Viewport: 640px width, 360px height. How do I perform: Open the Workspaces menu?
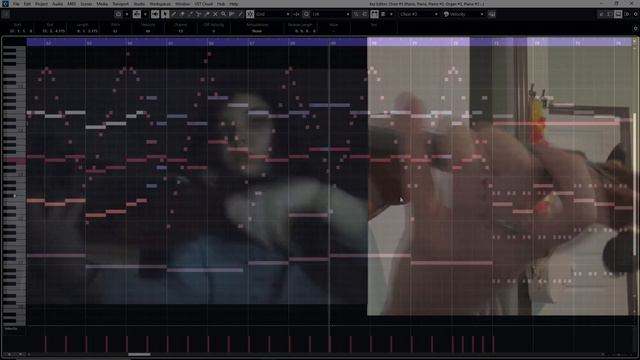click(160, 4)
